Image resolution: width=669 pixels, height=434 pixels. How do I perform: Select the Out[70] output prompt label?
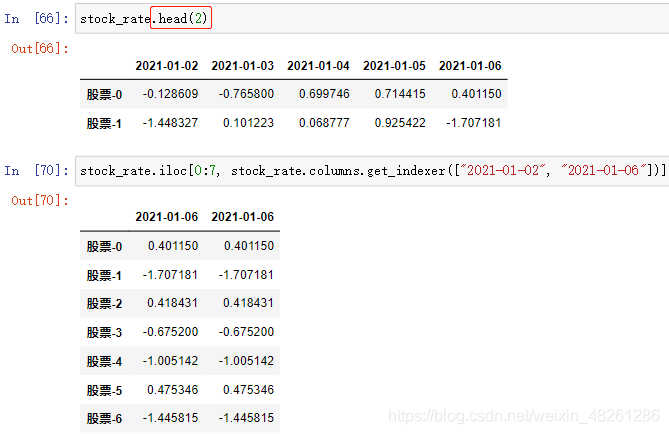tap(40, 200)
